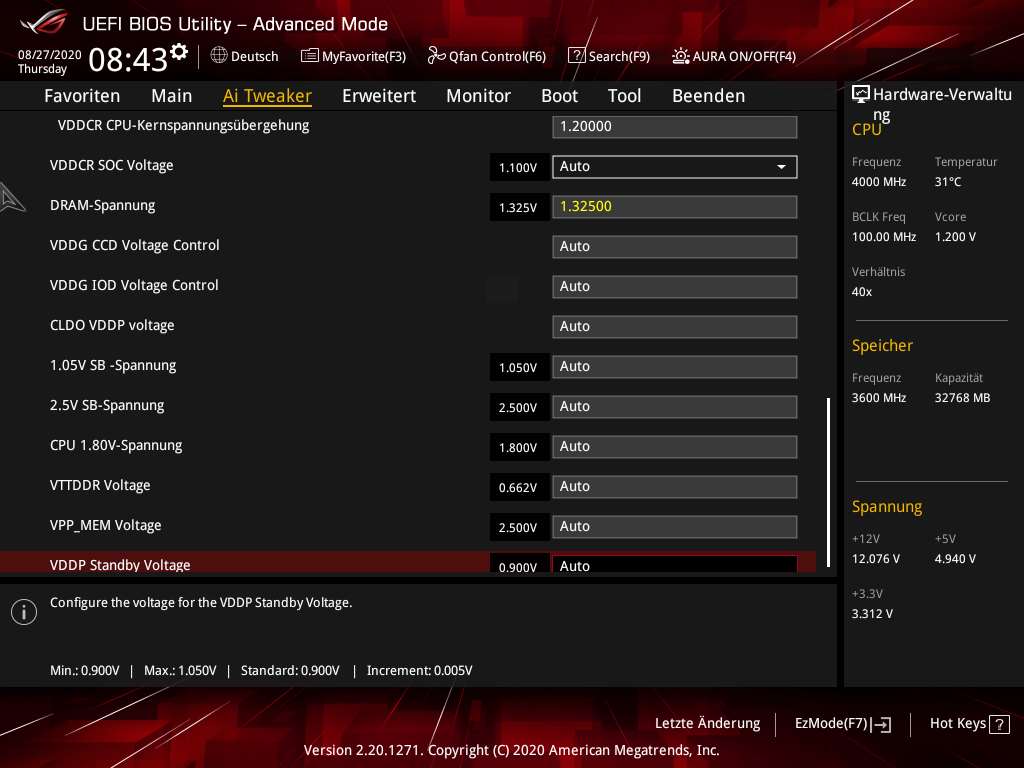This screenshot has width=1024, height=768.
Task: Click the CPU 1.80V-Spannung label
Action: (116, 445)
